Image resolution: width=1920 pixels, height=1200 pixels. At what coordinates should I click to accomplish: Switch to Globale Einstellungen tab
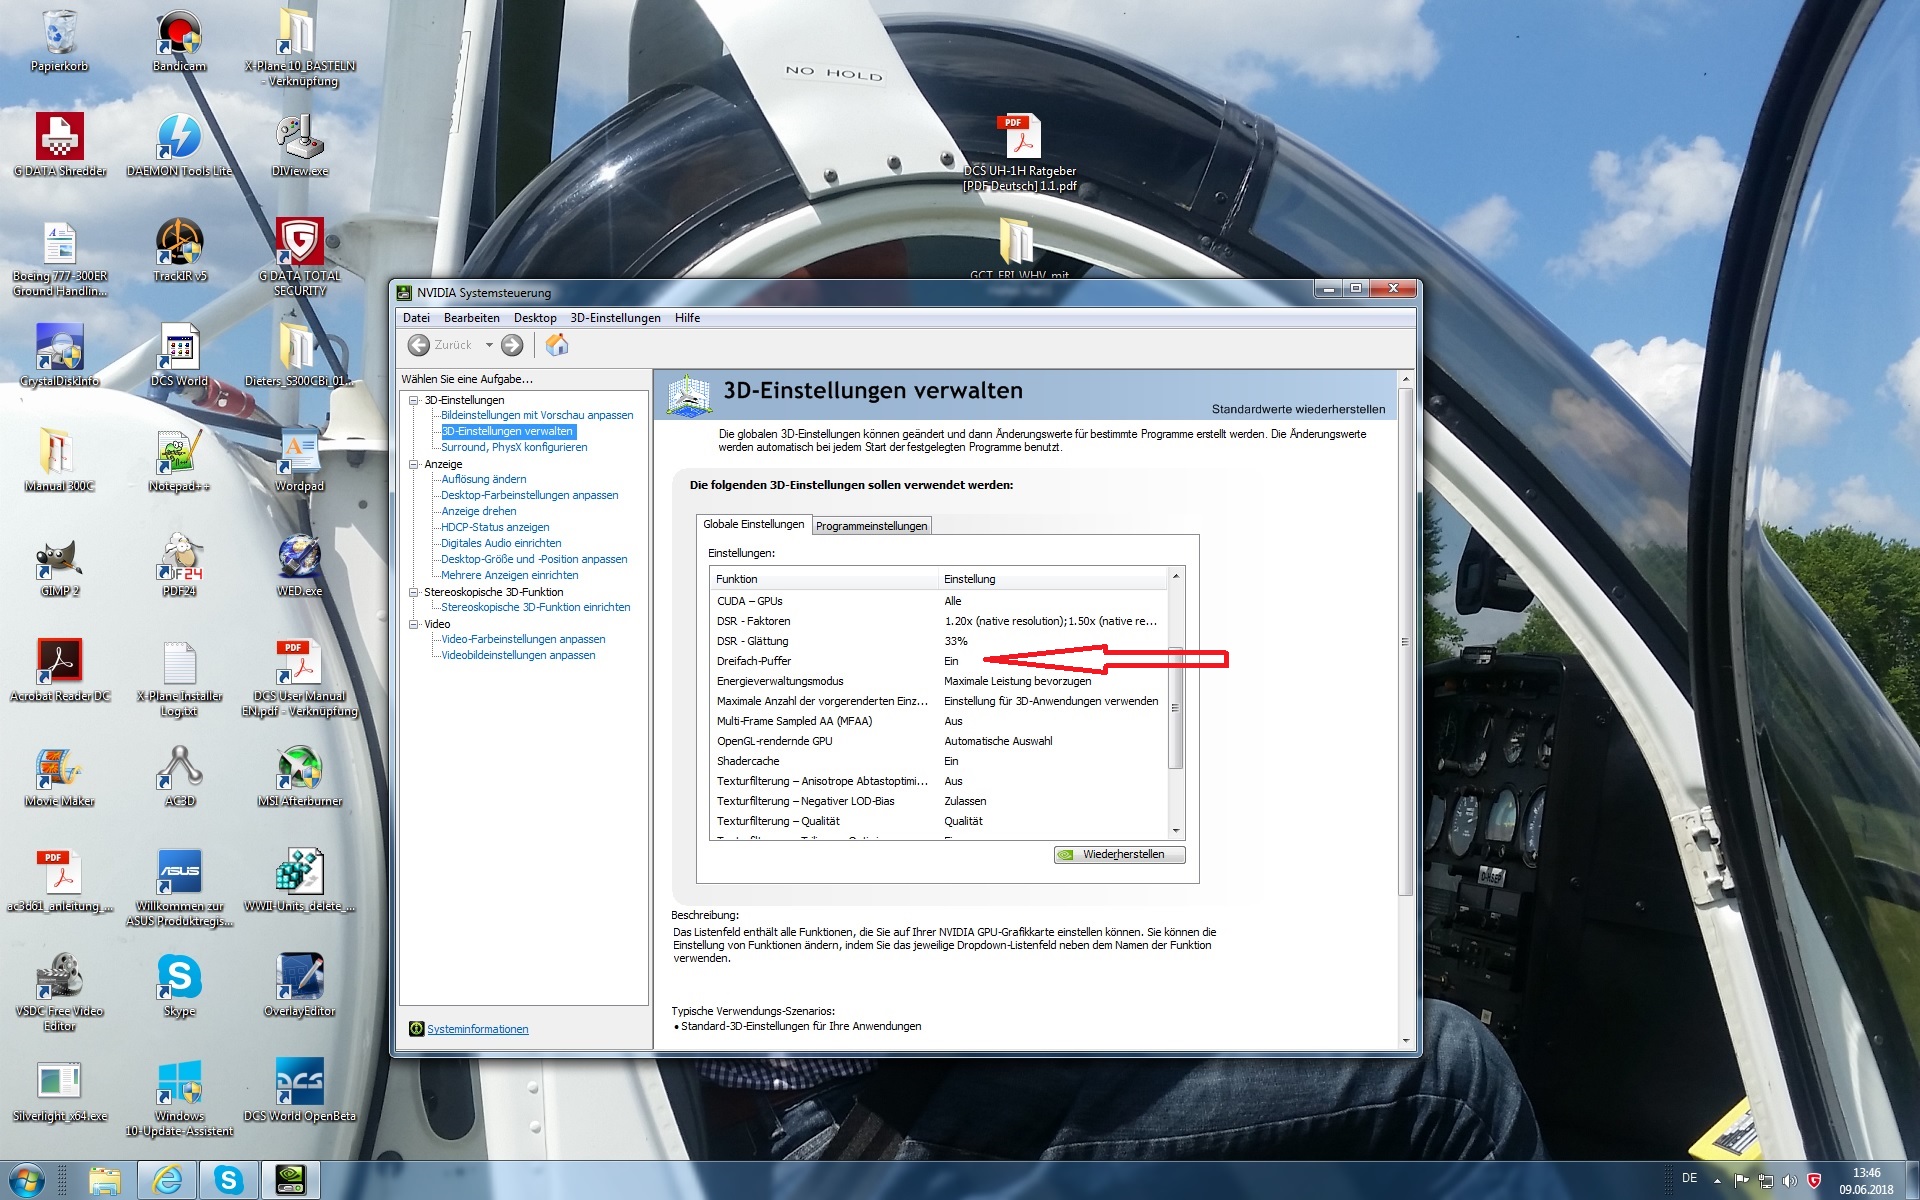753,524
